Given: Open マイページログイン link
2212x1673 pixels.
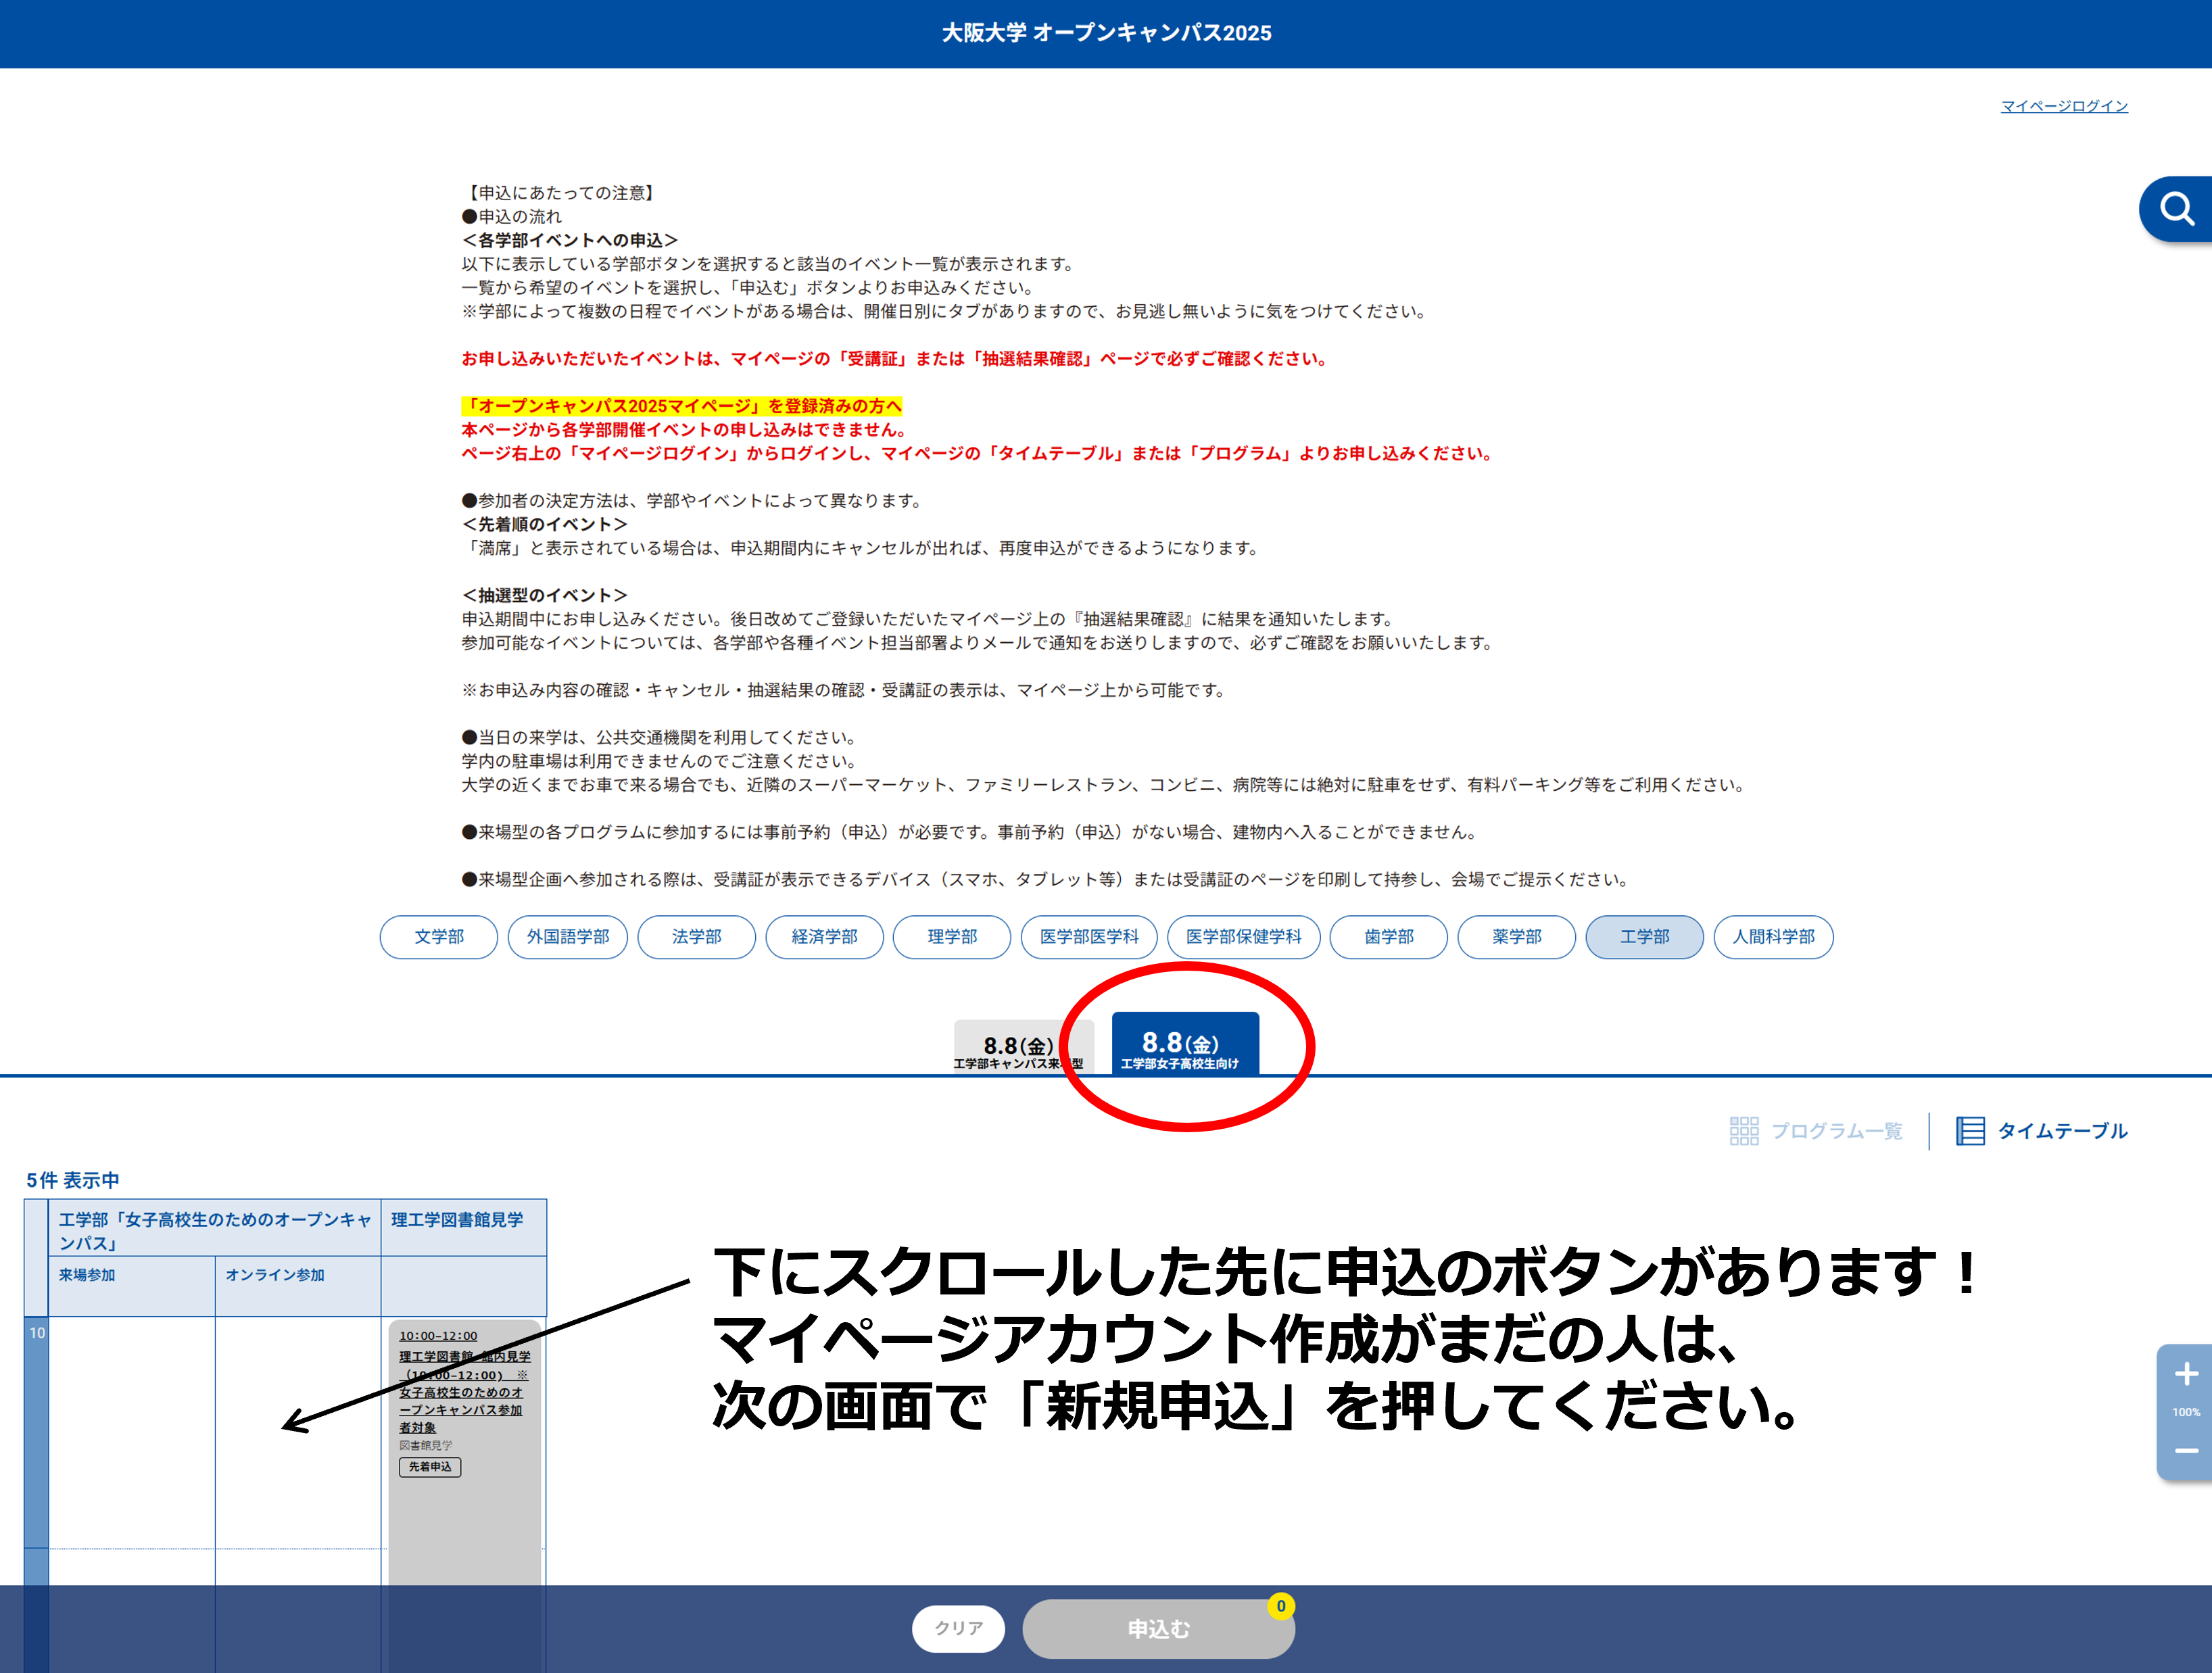Looking at the screenshot, I should [x=2064, y=106].
